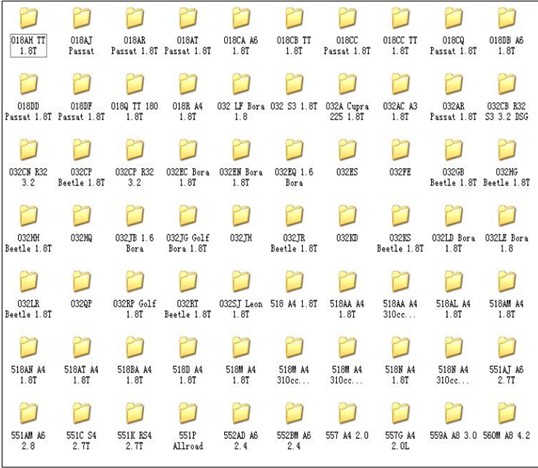Viewport: 538px width, 468px height.
Task: Select the 032CP R32 3.2 folder icon
Action: pos(134,150)
